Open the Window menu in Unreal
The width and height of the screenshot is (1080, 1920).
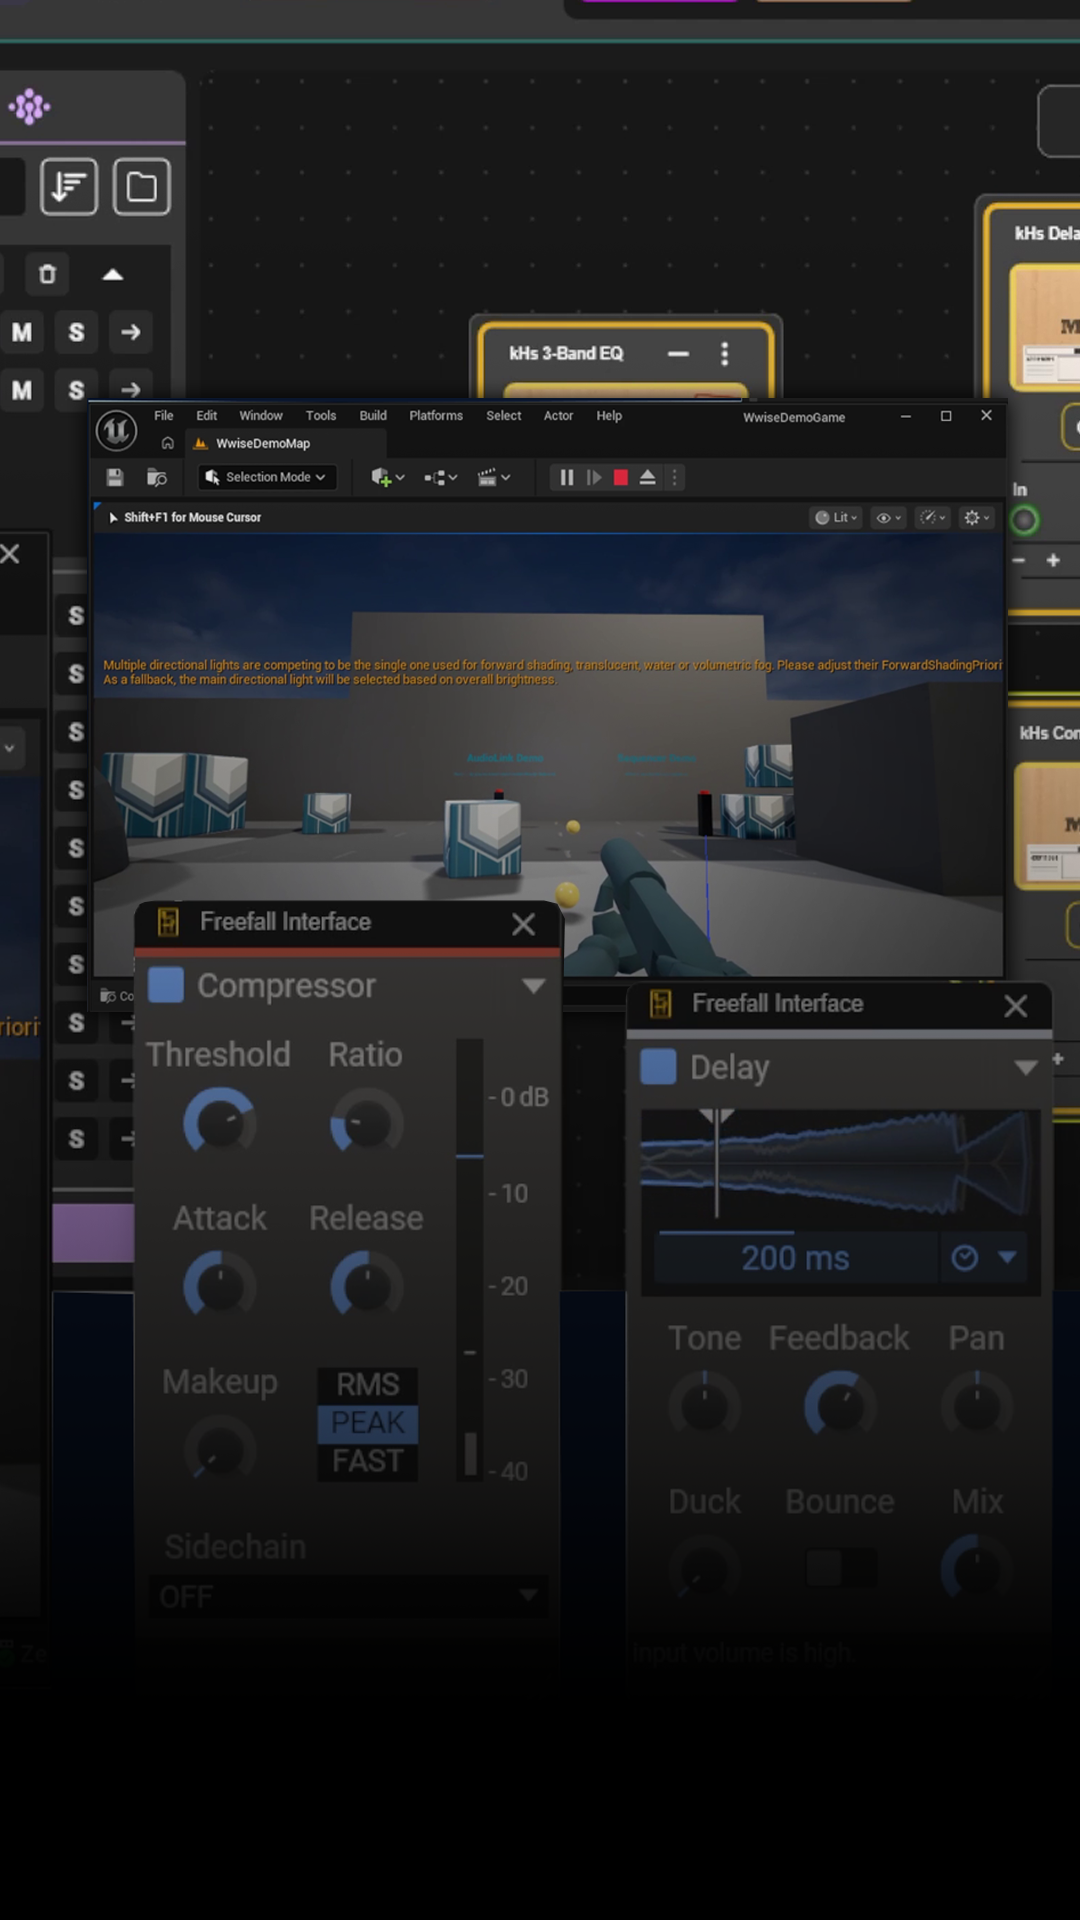point(261,416)
